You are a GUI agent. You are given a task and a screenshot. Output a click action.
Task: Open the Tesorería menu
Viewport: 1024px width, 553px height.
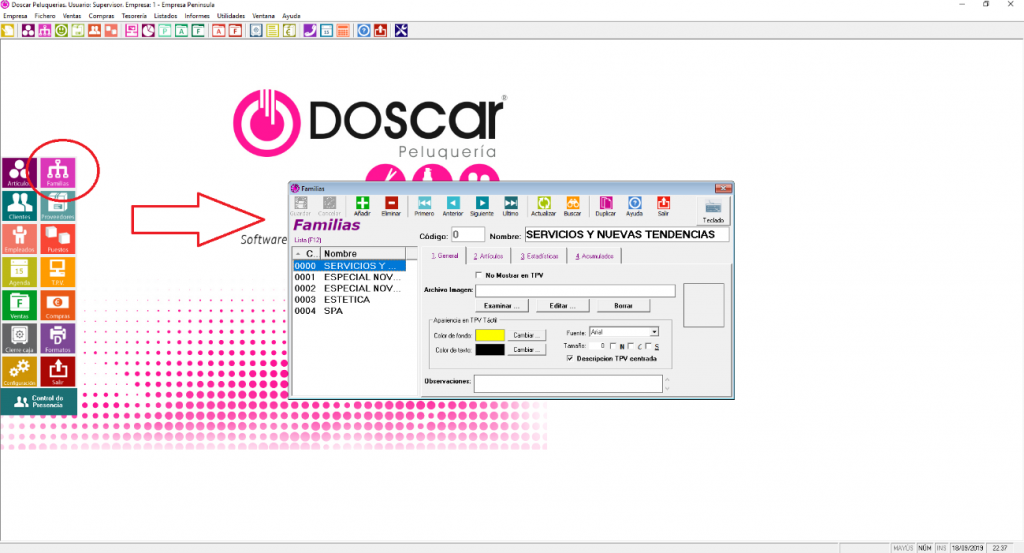(x=134, y=16)
